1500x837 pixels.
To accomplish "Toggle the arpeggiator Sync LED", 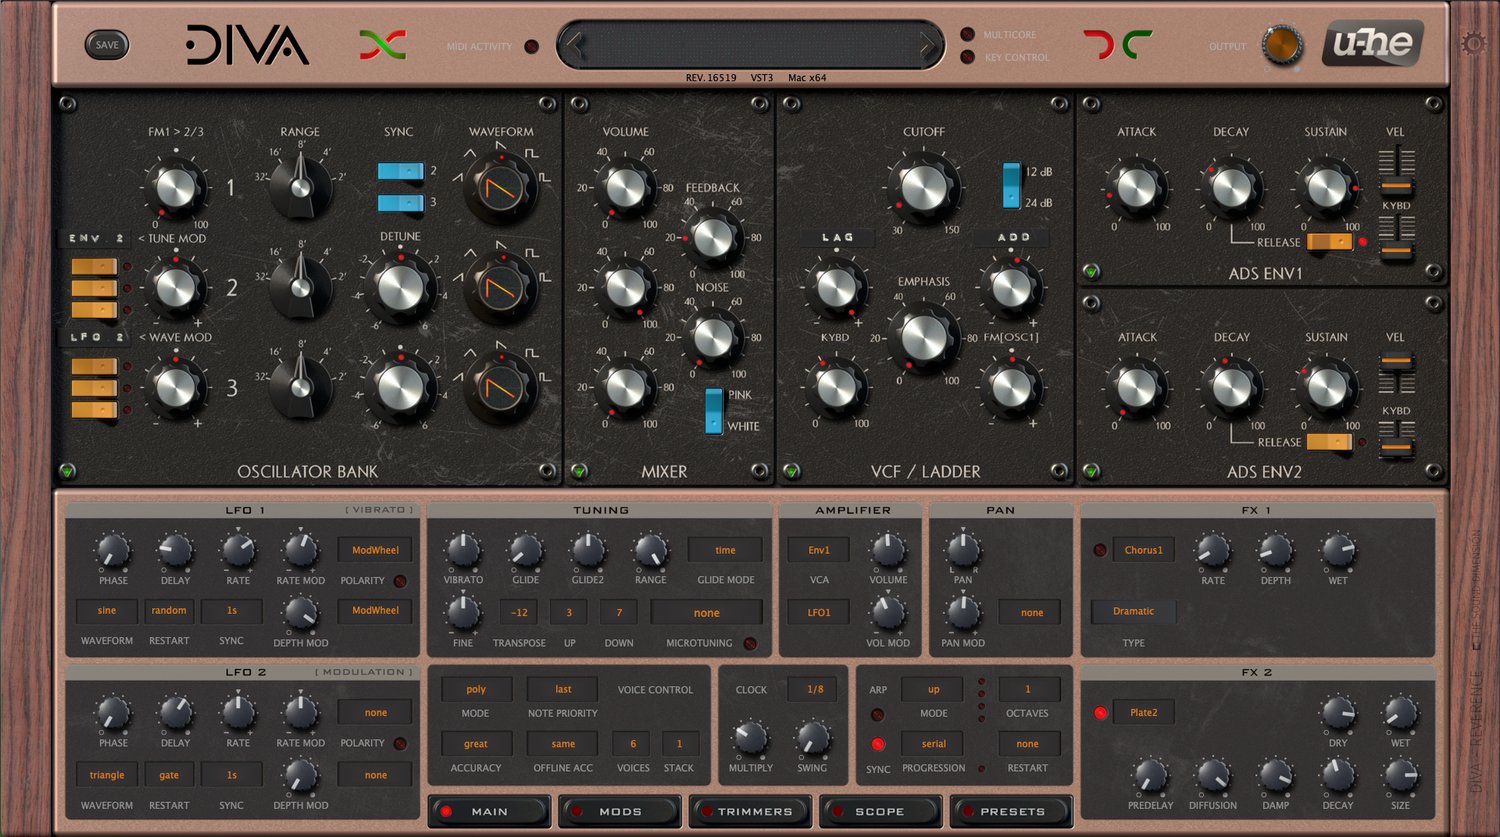I will pyautogui.click(x=878, y=744).
